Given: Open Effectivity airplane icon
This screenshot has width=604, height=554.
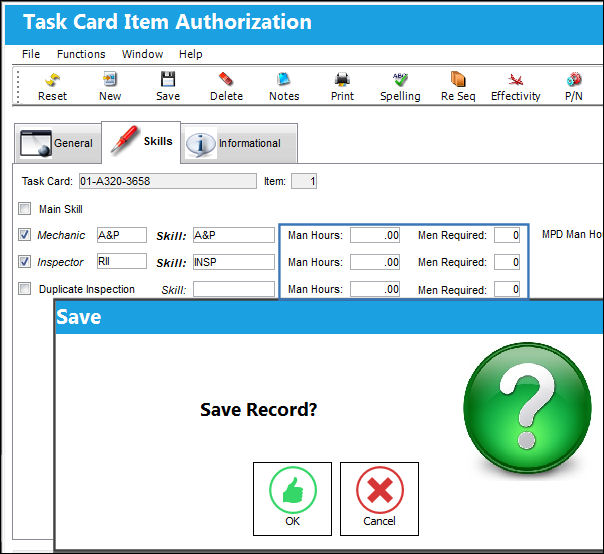Looking at the screenshot, I should [x=515, y=87].
